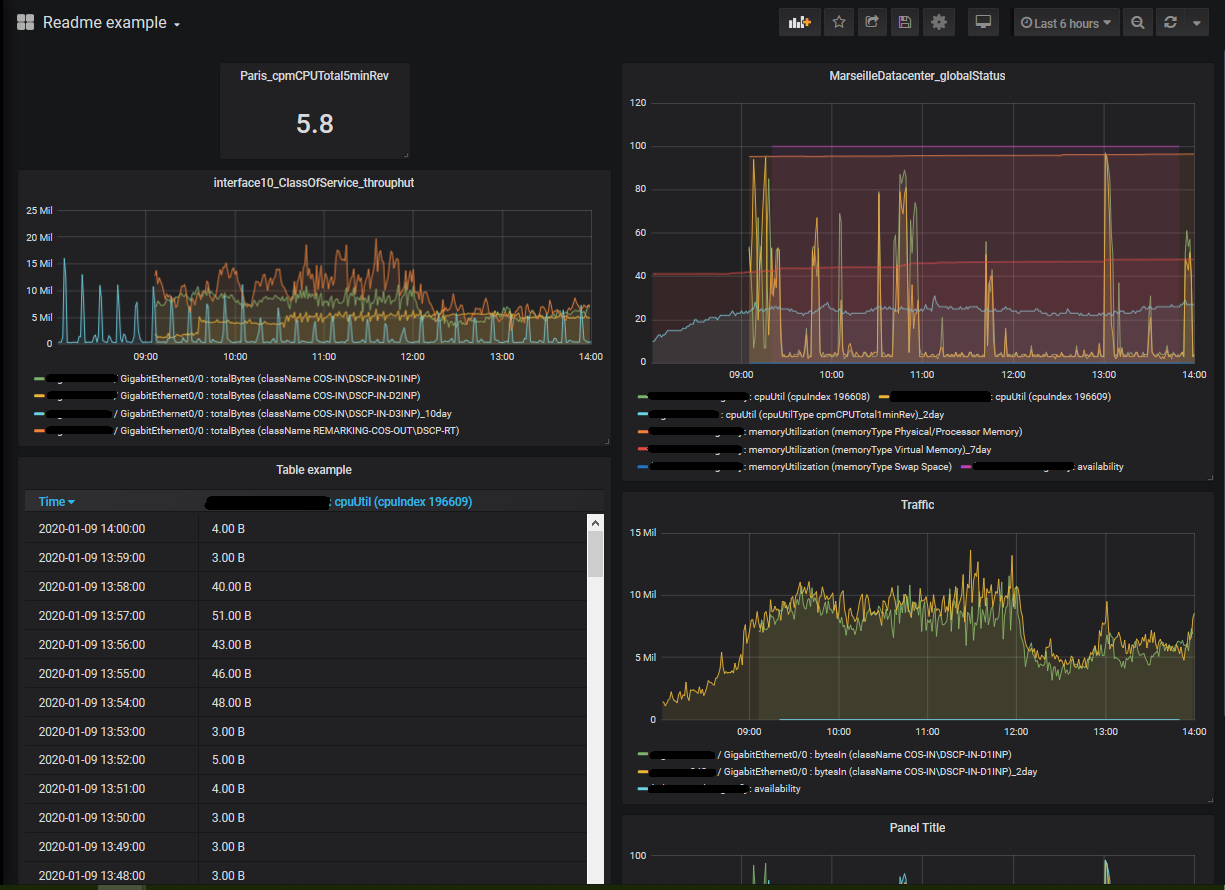The image size is (1225, 890).
Task: Refresh the dashboard
Action: pos(1170,22)
